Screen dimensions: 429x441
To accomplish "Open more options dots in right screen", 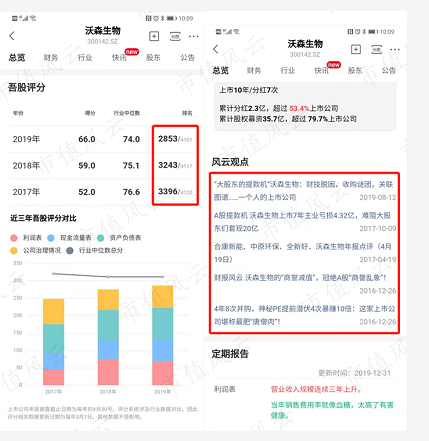I will tap(395, 50).
